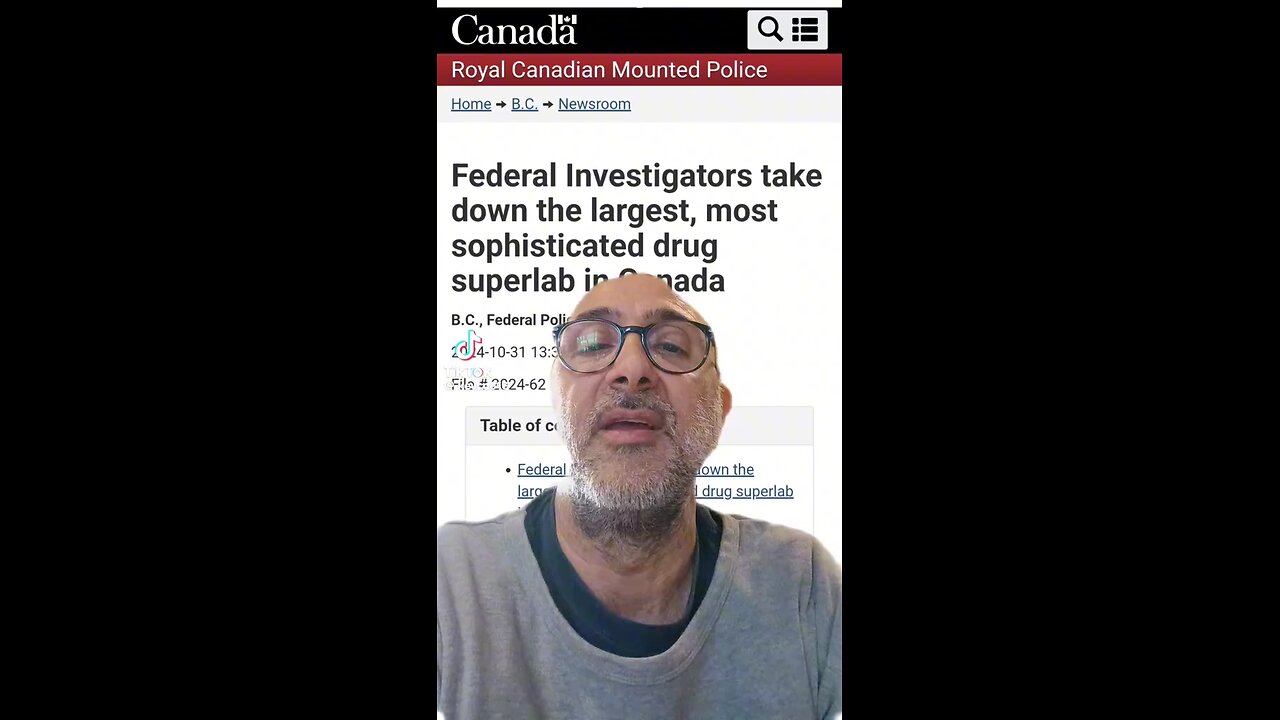Open the Federal table of contents link
This screenshot has width=1280, height=720.
coord(541,469)
